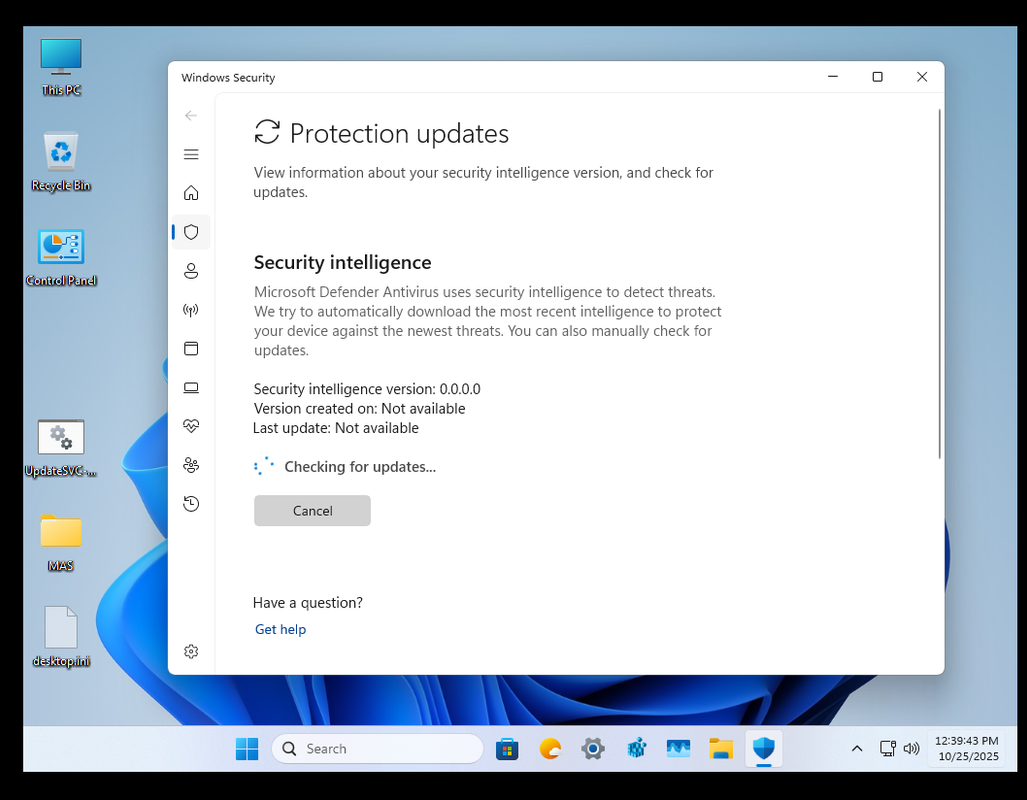Click "Version created on: Not available" text
Image resolution: width=1027 pixels, height=800 pixels.
360,409
